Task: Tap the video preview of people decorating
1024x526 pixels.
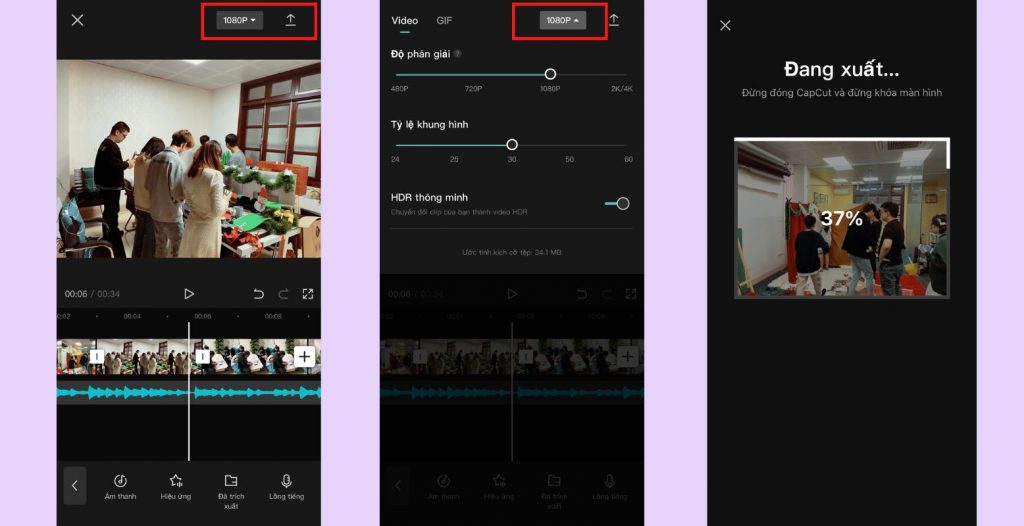Action: [x=189, y=159]
